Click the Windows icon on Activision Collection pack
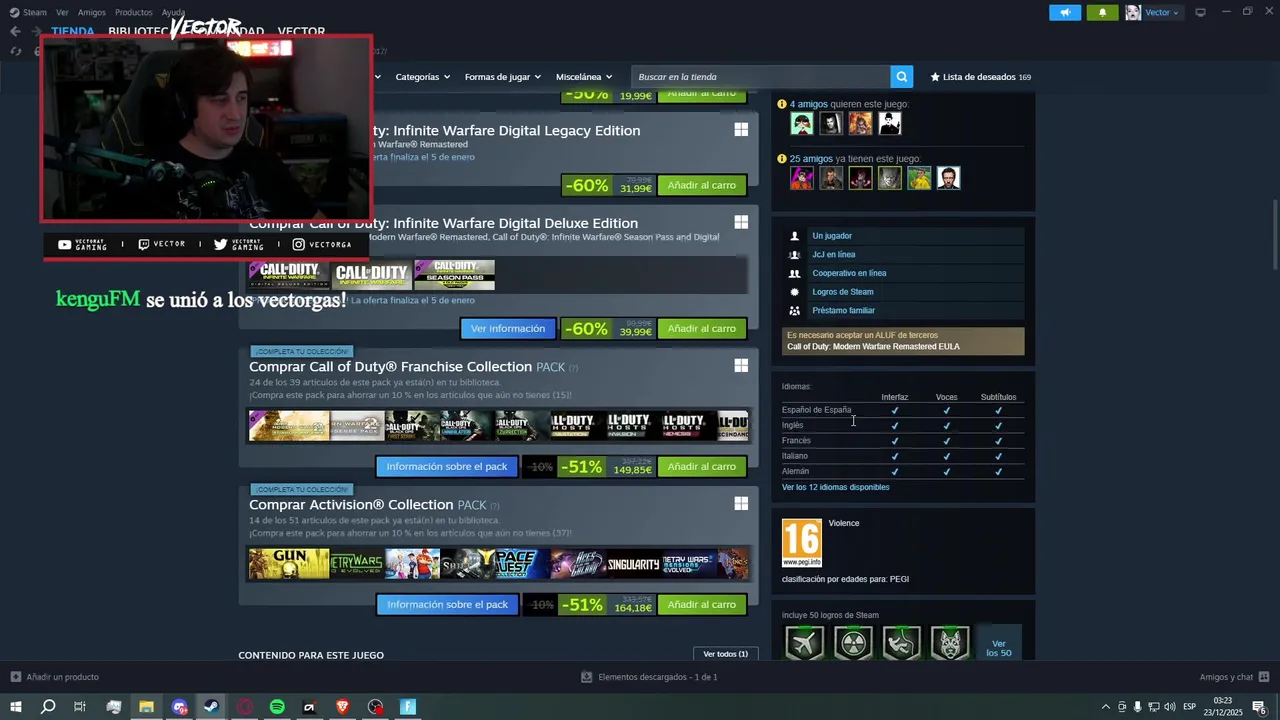 pyautogui.click(x=741, y=504)
